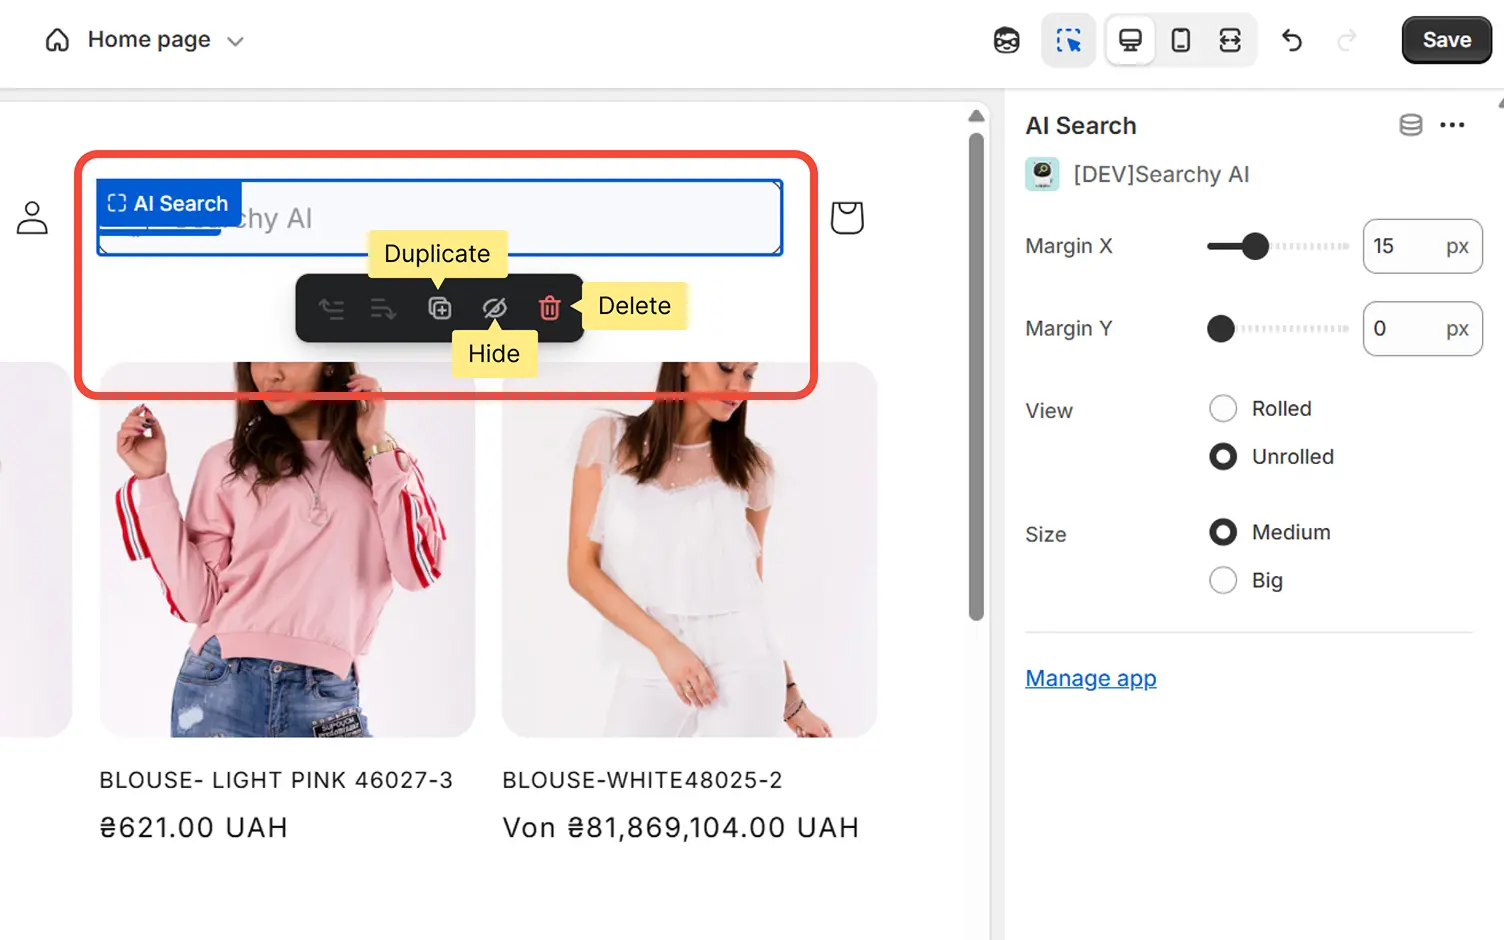Image resolution: width=1504 pixels, height=940 pixels.
Task: Select the Rolled view option
Action: [x=1223, y=408]
